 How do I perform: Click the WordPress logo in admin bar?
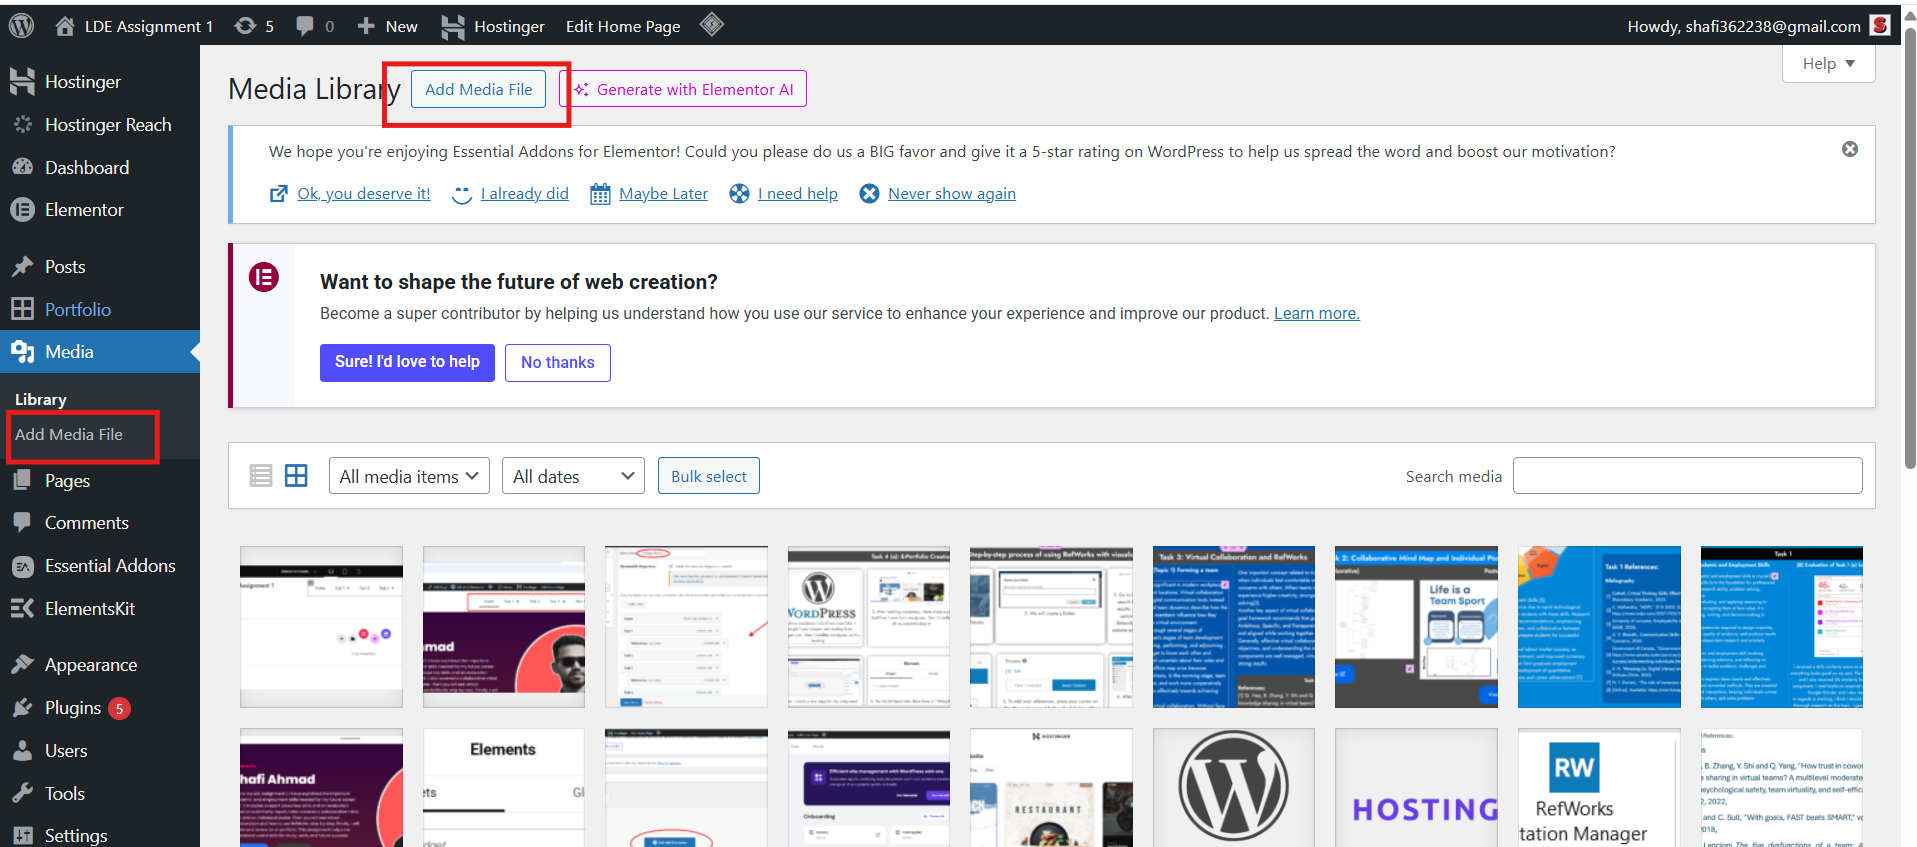(22, 26)
